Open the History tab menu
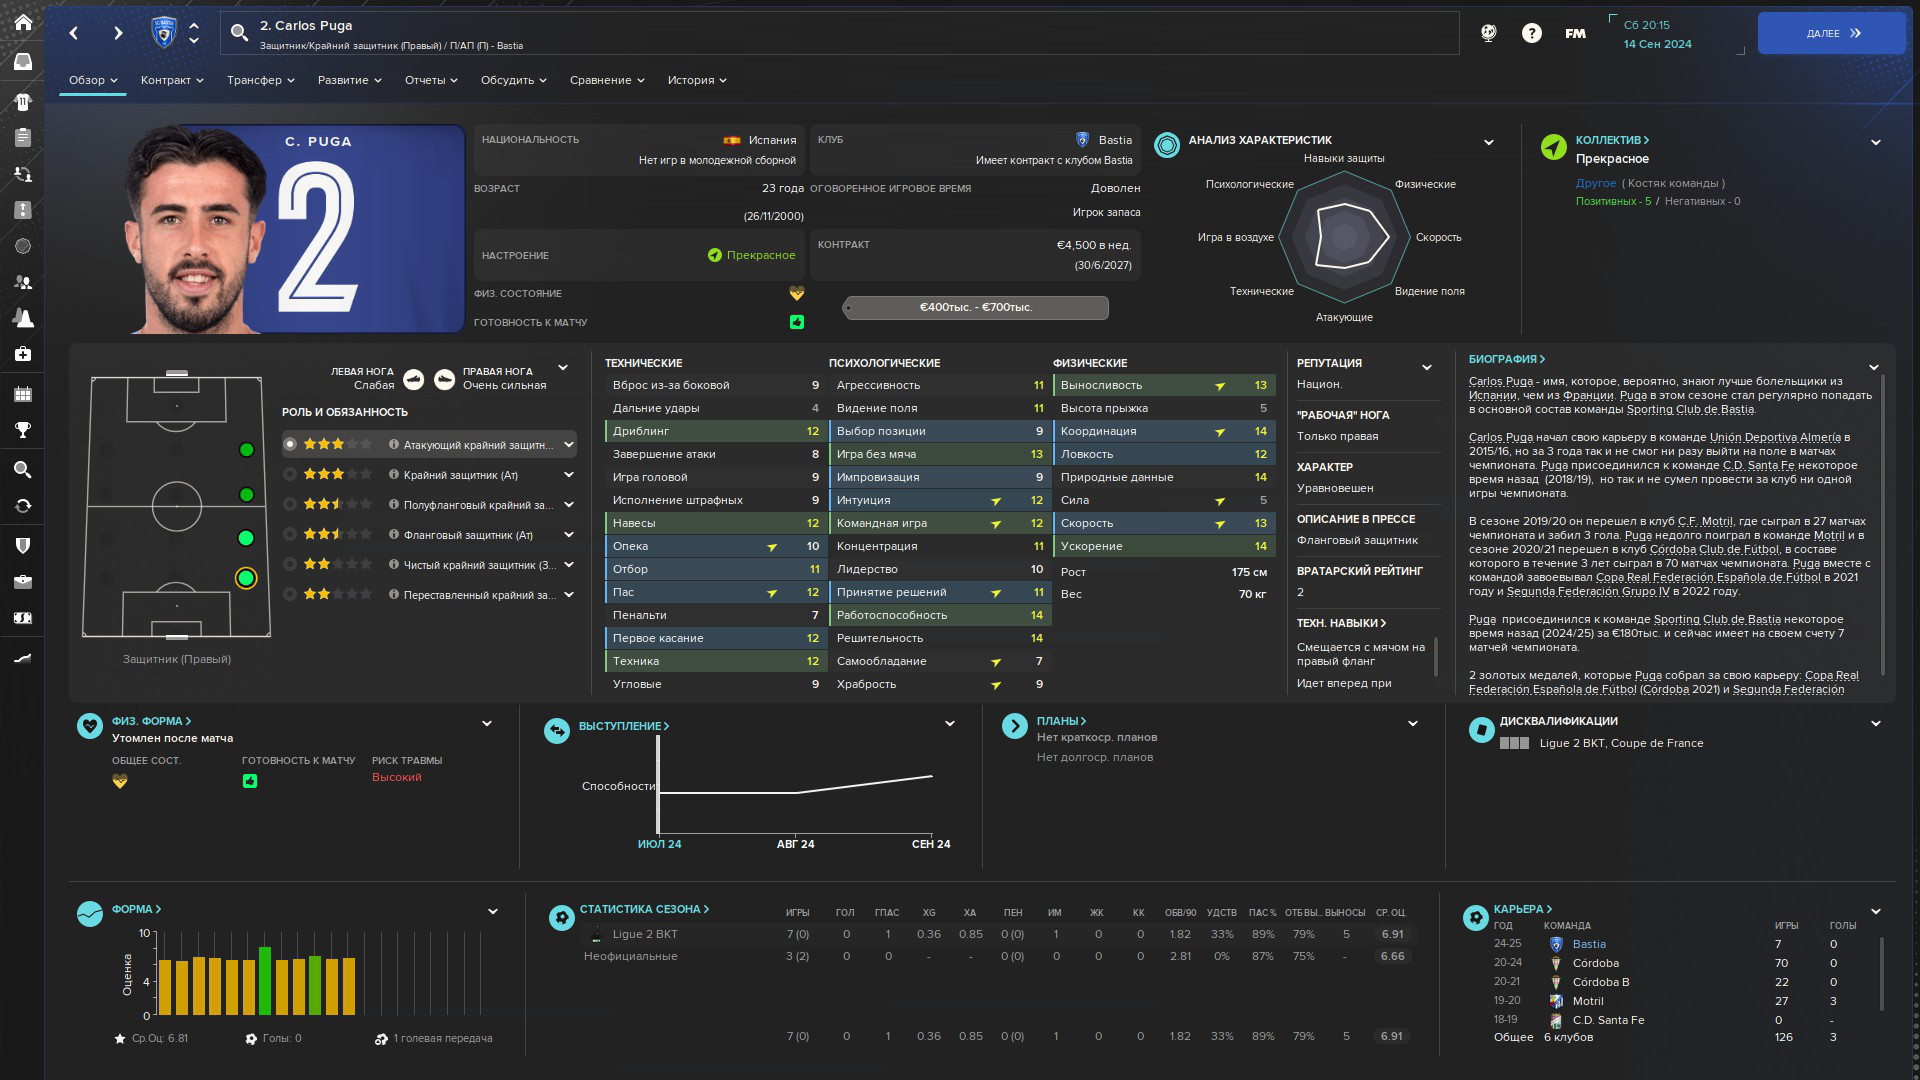 (x=697, y=80)
